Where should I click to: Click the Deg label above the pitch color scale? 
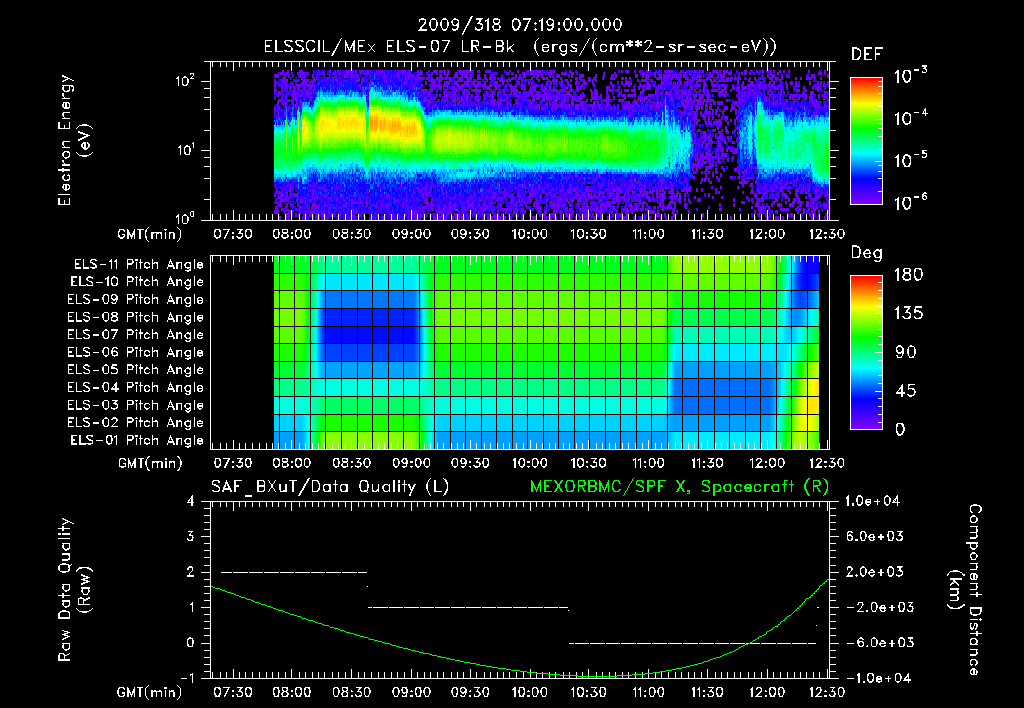(867, 253)
